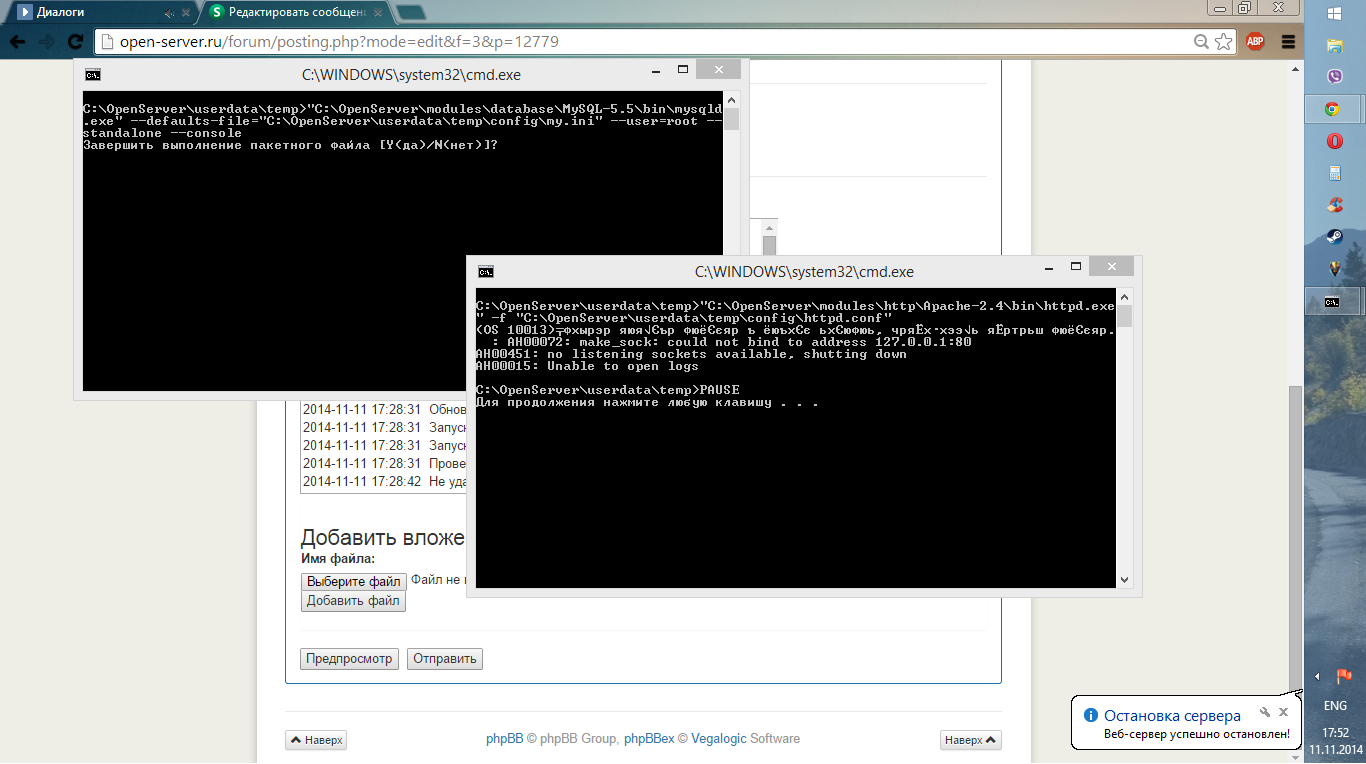Click the browser address bar
This screenshot has height=764, width=1366.
[650, 42]
